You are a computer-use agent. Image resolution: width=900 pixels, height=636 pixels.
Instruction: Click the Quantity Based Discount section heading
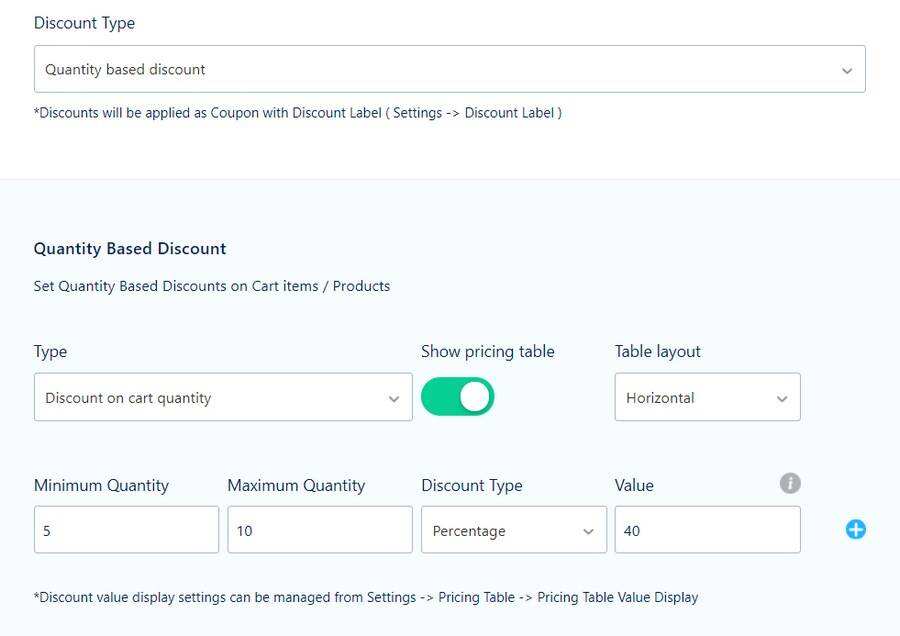point(130,249)
